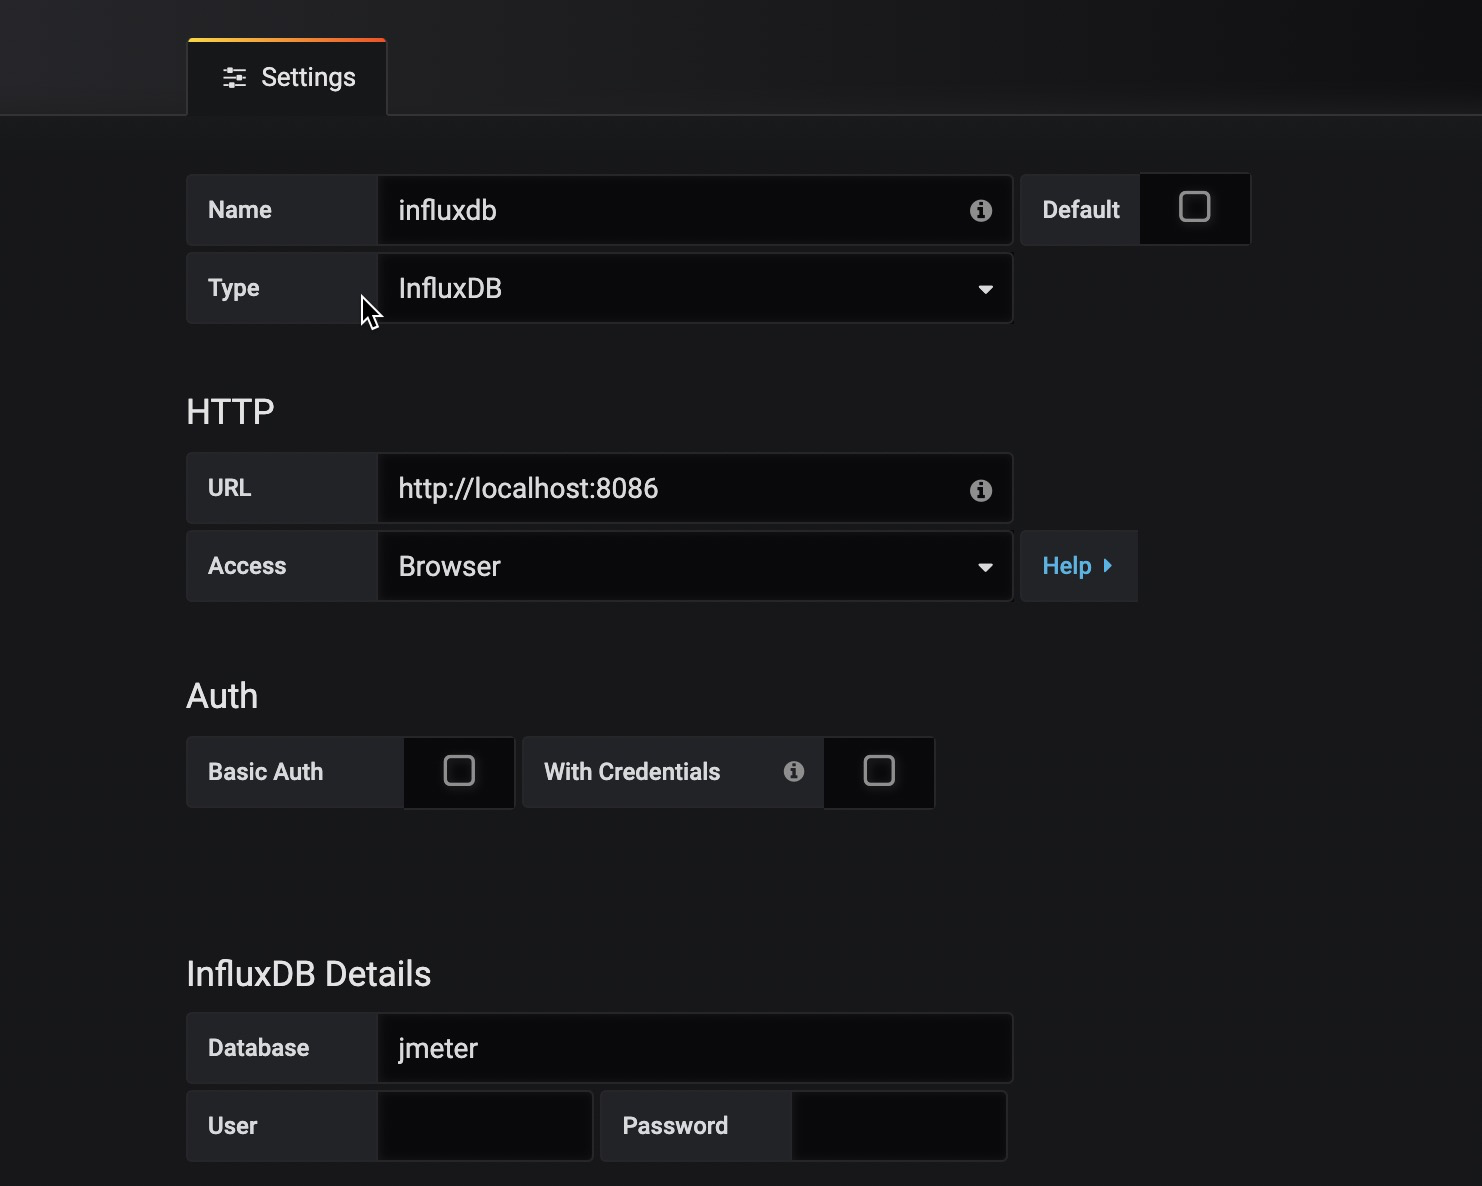Click the Type field label
The height and width of the screenshot is (1186, 1482).
pos(234,288)
